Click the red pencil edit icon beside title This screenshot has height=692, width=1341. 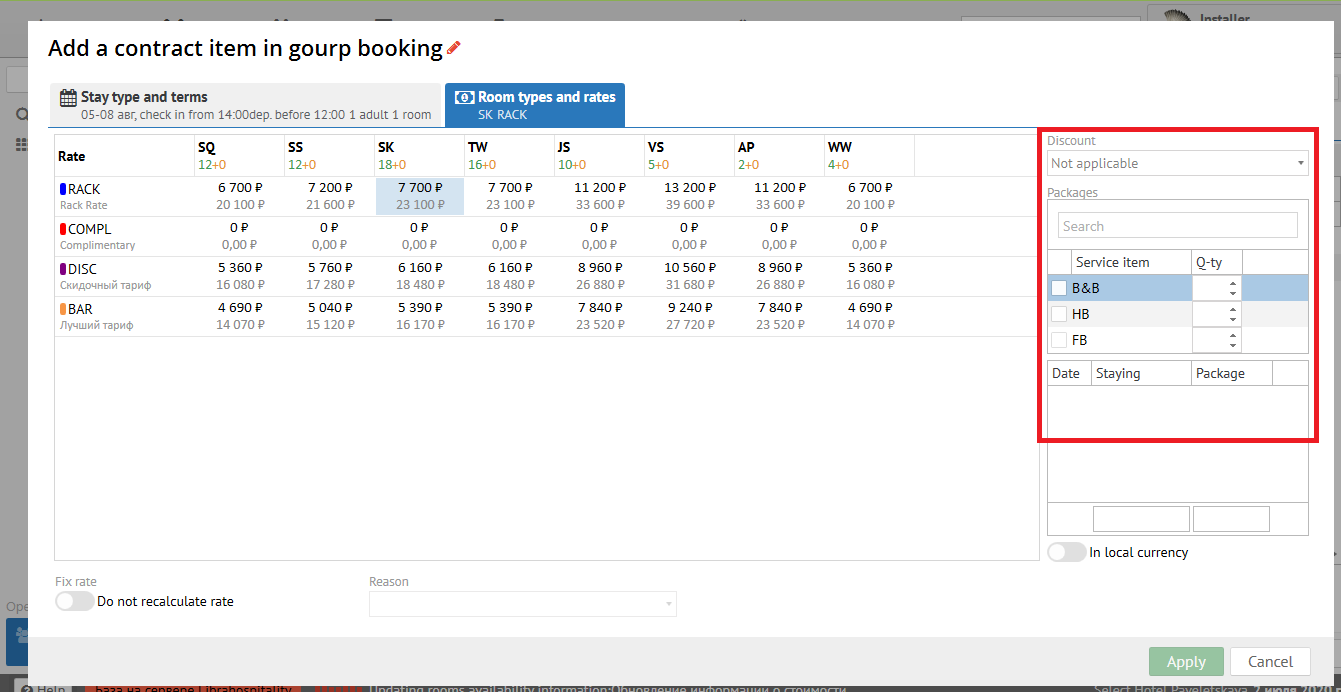454,48
